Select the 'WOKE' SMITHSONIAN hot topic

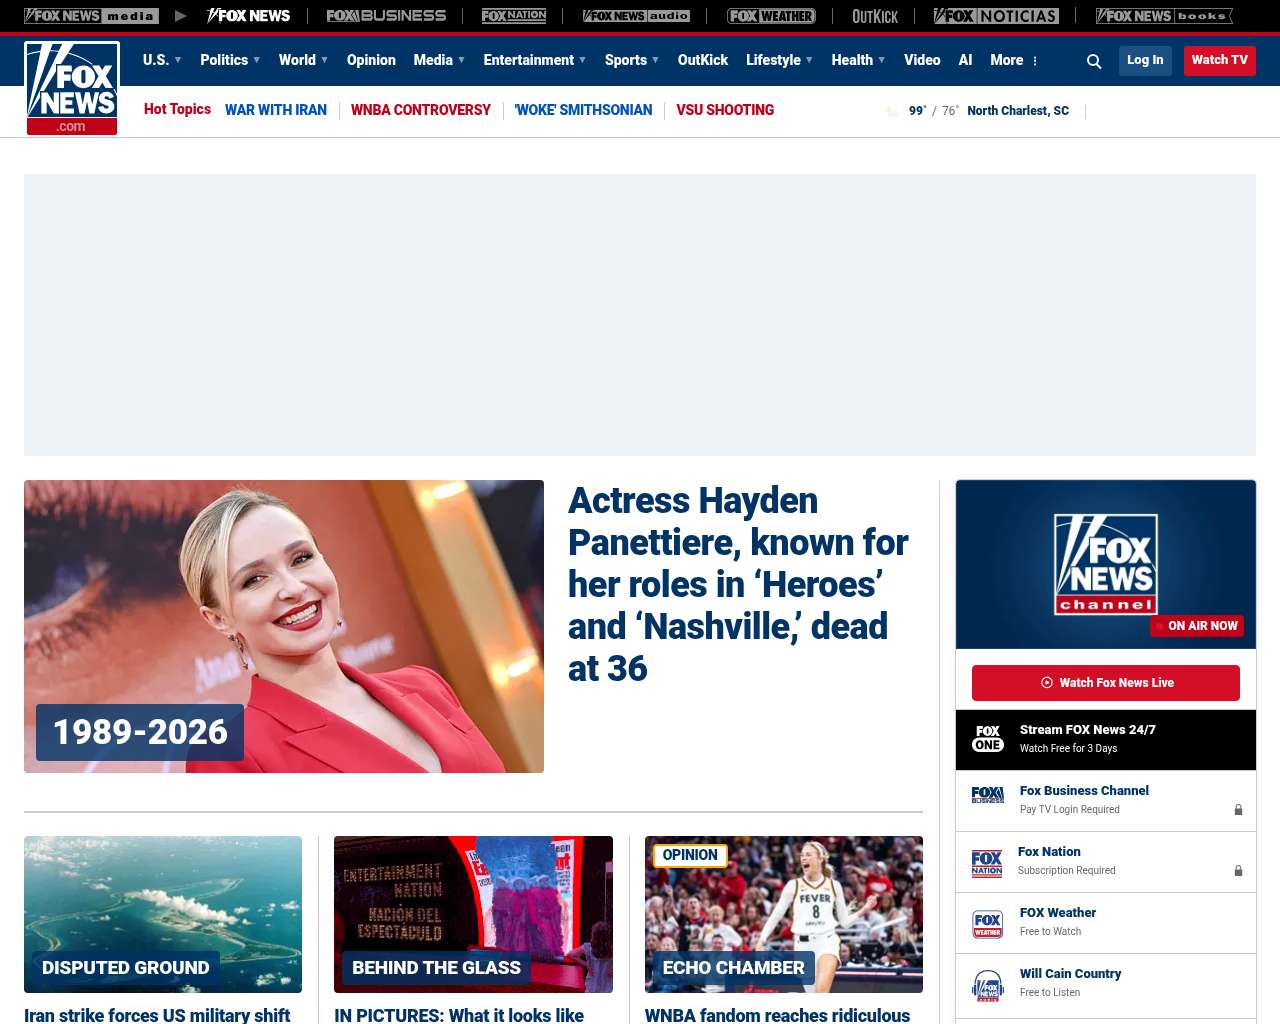[583, 110]
